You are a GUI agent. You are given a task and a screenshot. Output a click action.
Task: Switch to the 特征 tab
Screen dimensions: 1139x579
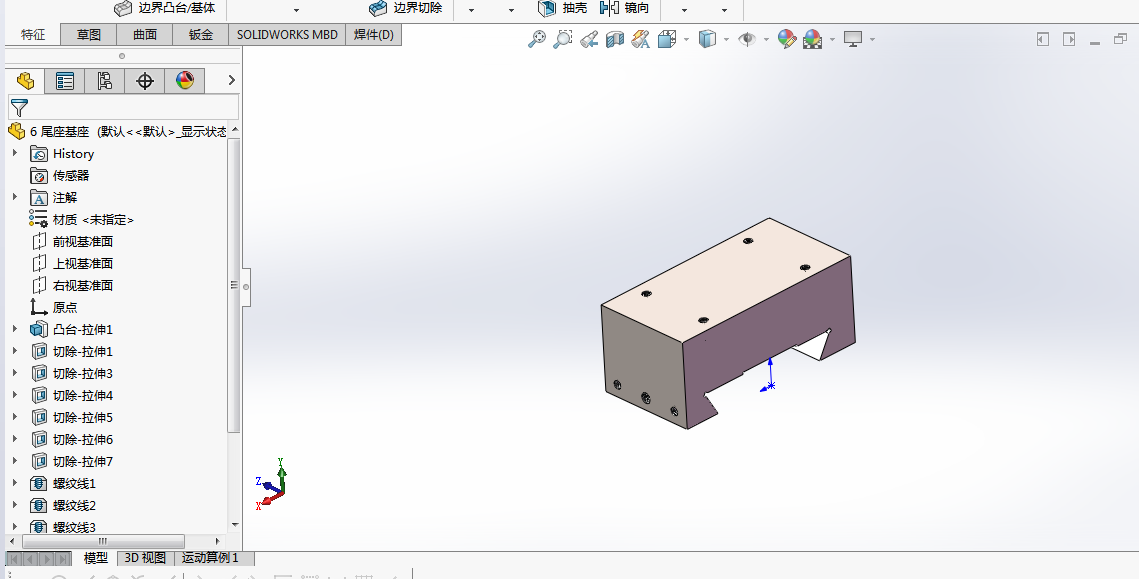(33, 35)
